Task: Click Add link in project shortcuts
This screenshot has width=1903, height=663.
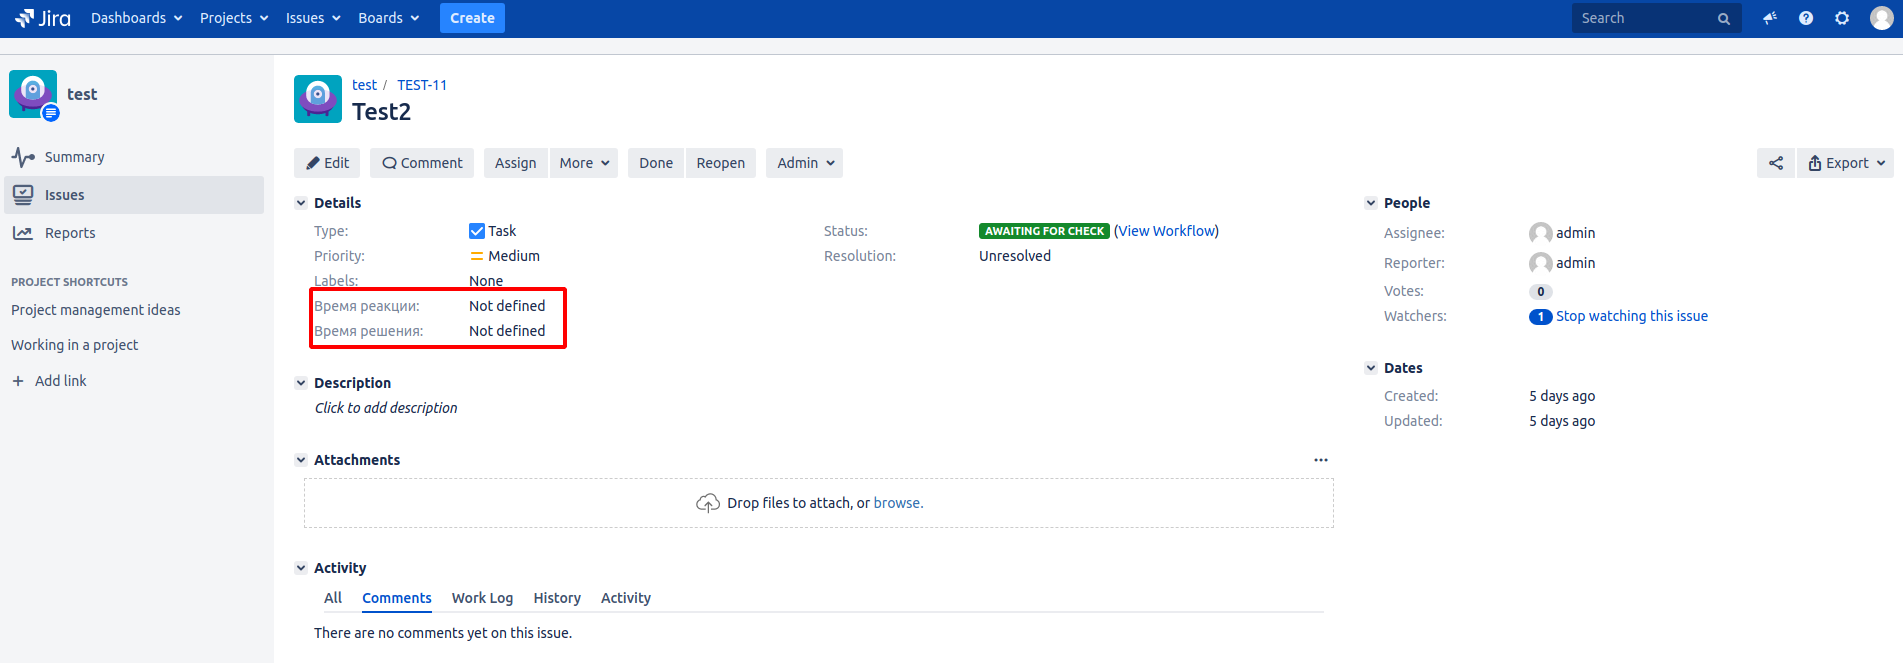Action: (x=61, y=381)
